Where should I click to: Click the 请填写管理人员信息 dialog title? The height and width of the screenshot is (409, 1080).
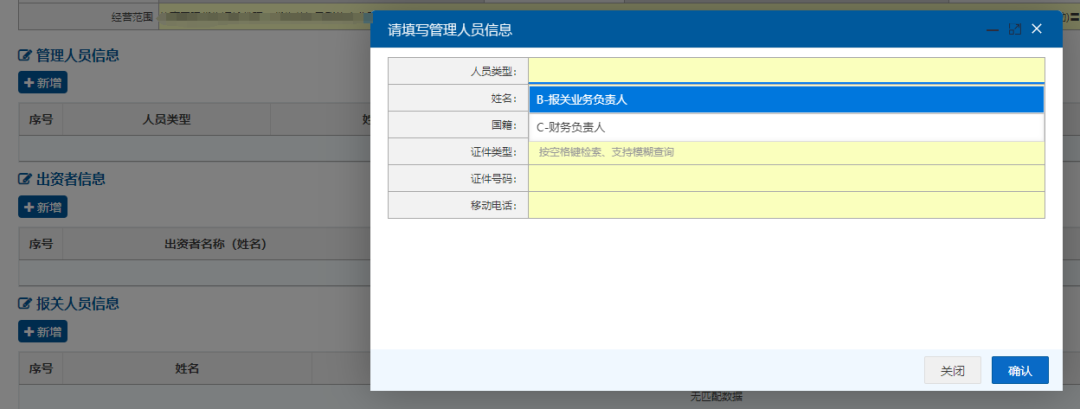tap(450, 30)
